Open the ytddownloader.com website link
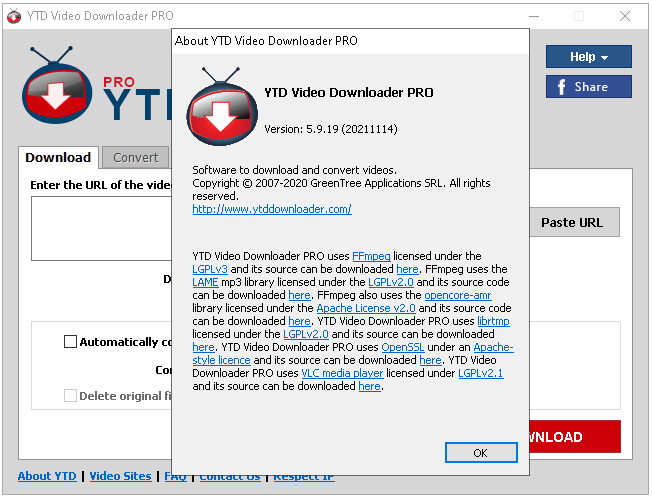 (x=272, y=209)
